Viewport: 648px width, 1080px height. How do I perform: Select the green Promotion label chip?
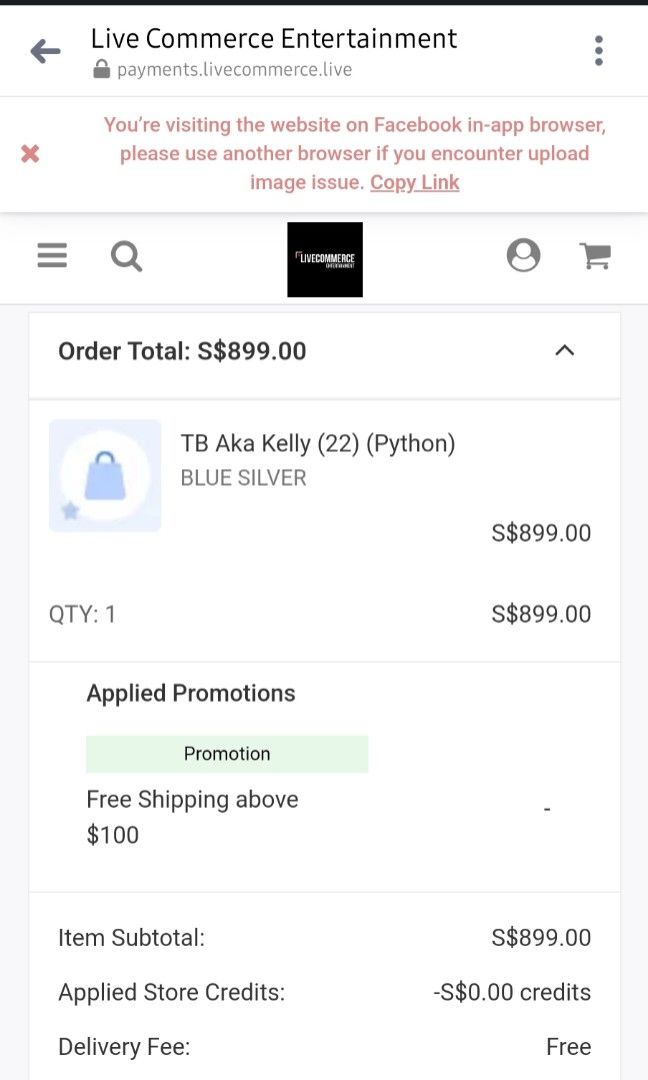227,753
